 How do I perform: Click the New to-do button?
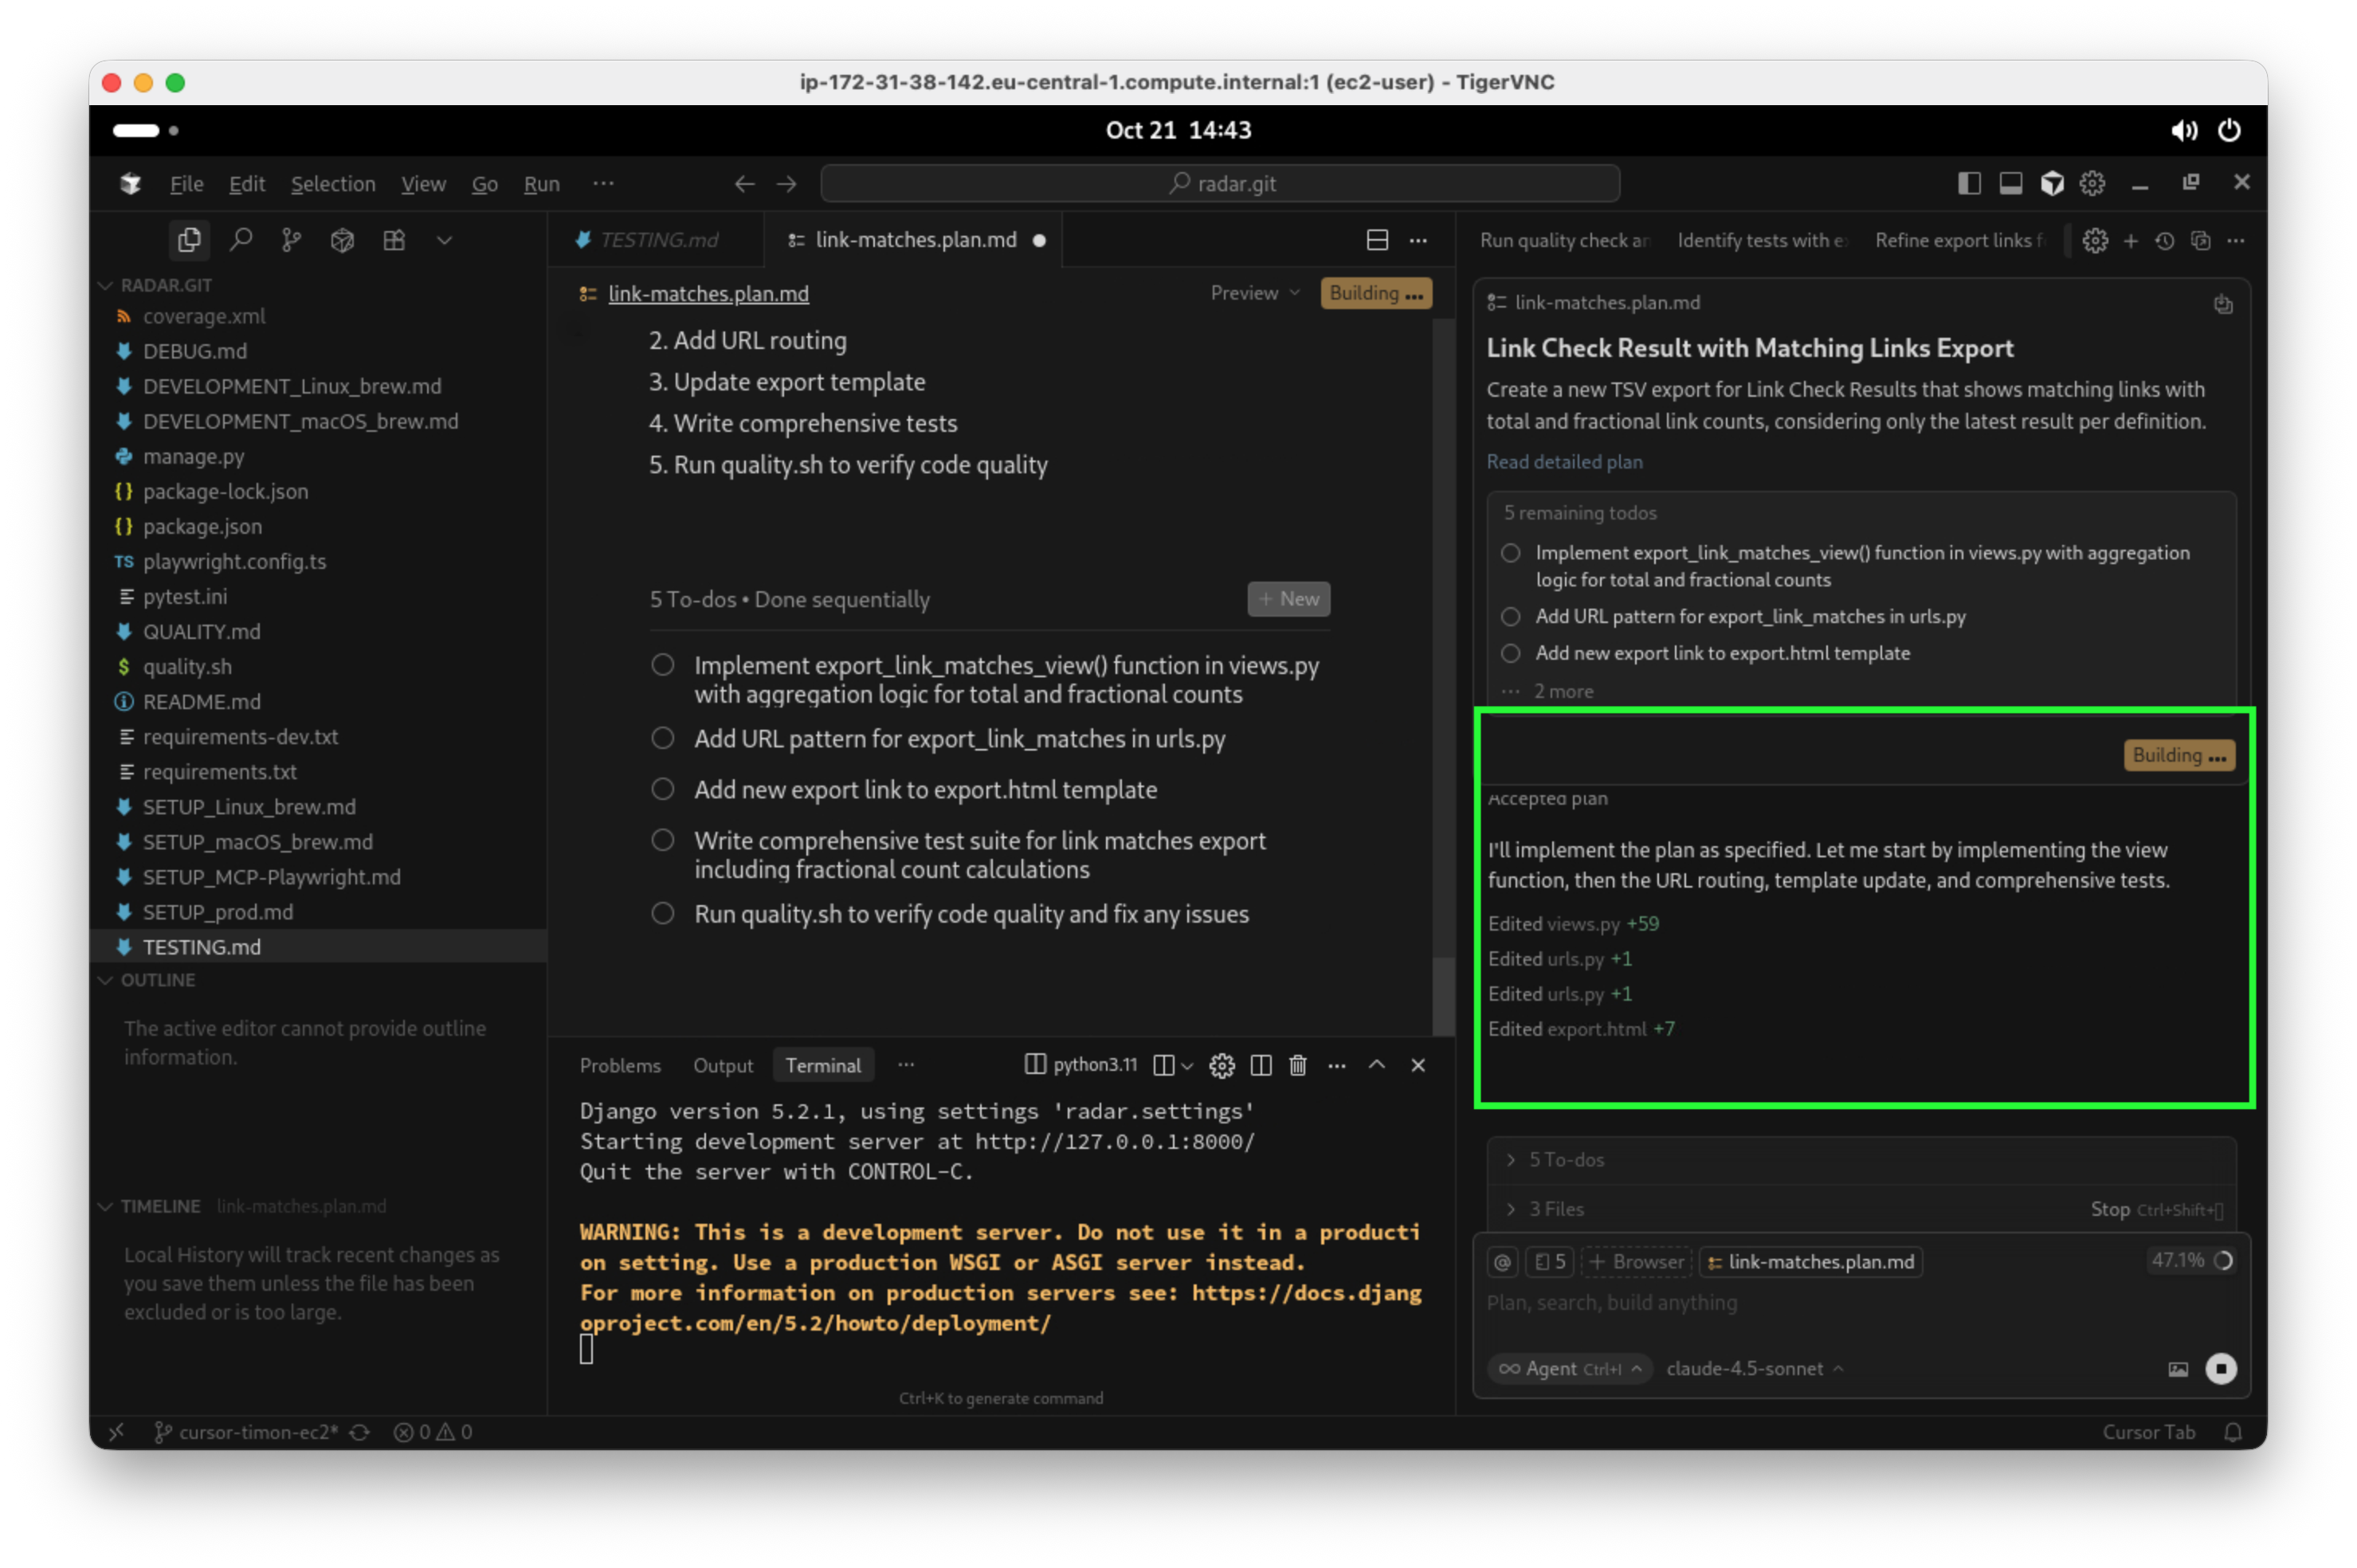(x=1288, y=599)
